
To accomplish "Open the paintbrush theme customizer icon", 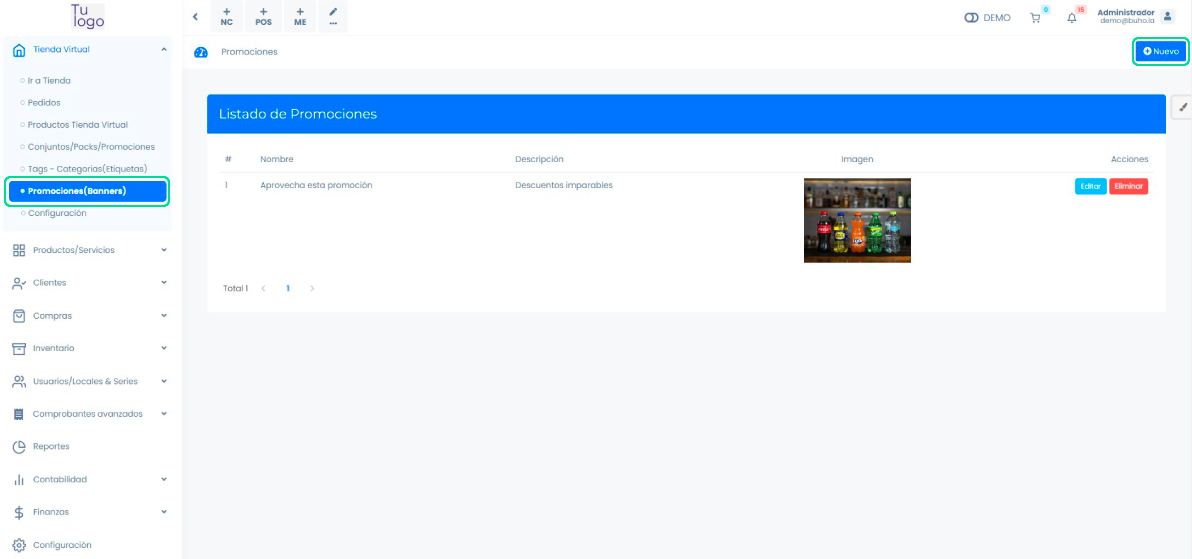I will pyautogui.click(x=1181, y=108).
